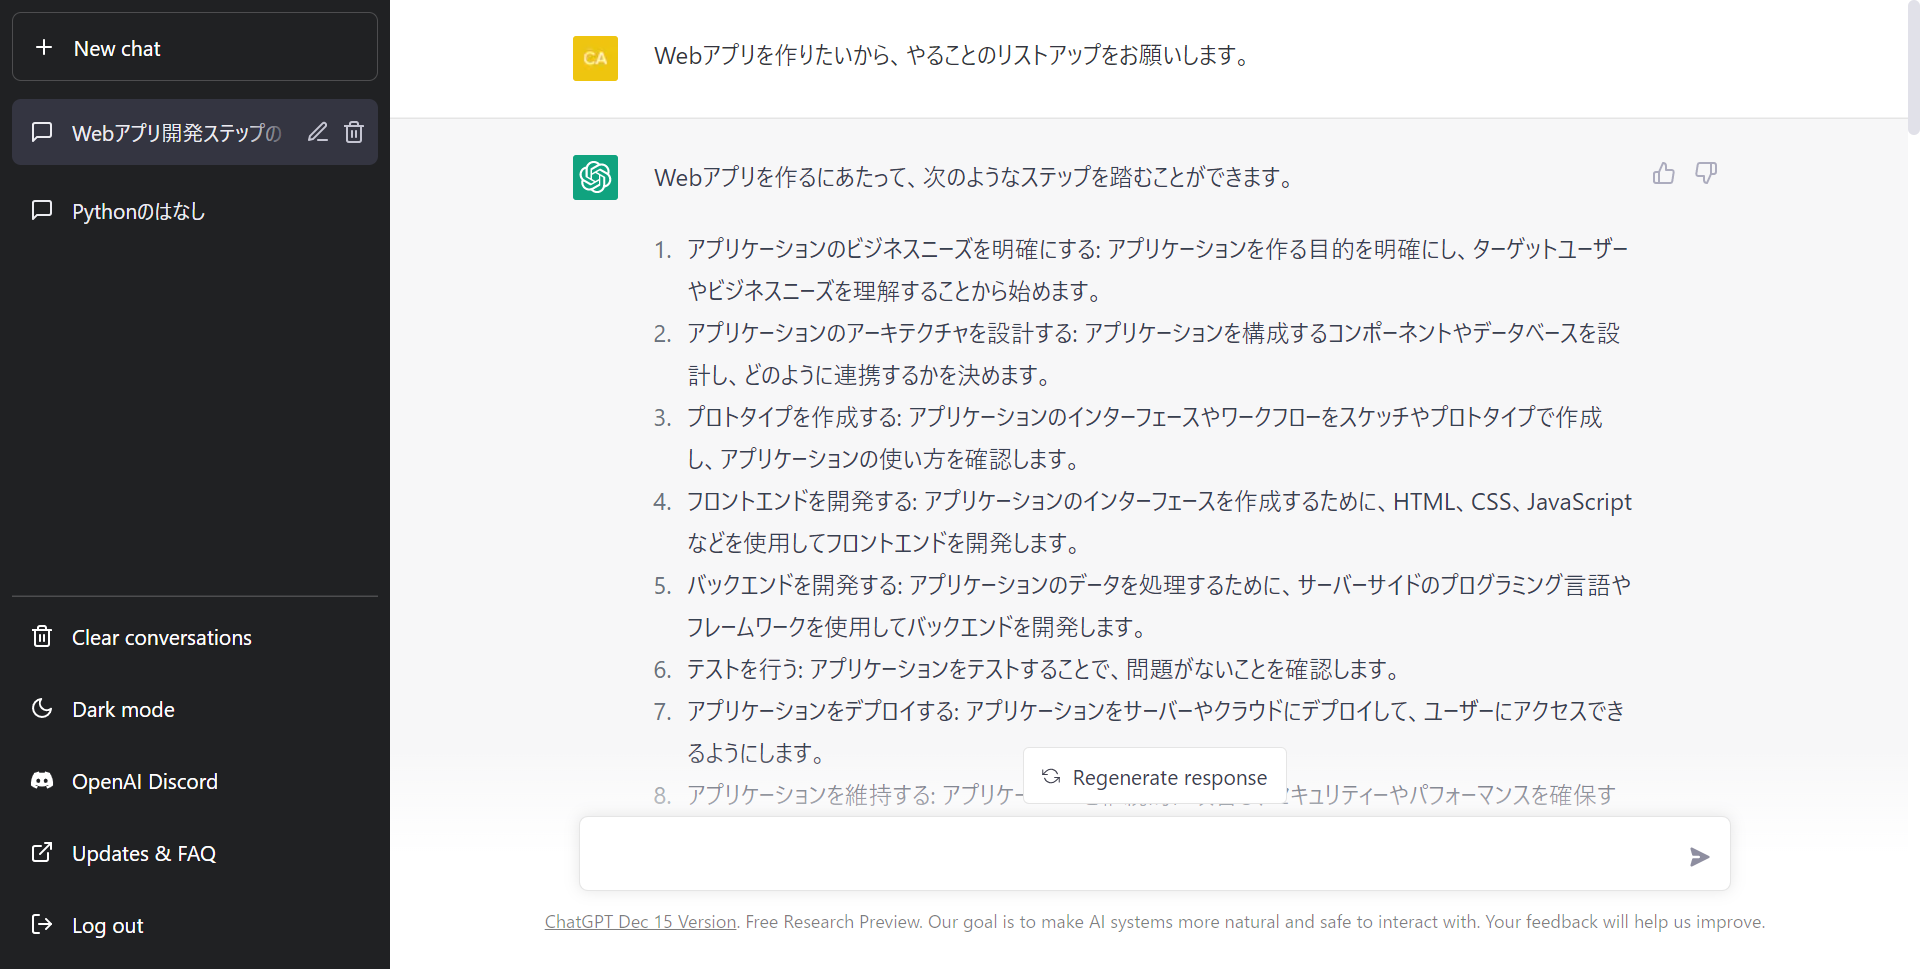Click the external-link icon beside Updates & FAQ
The image size is (1920, 969).
click(x=42, y=852)
